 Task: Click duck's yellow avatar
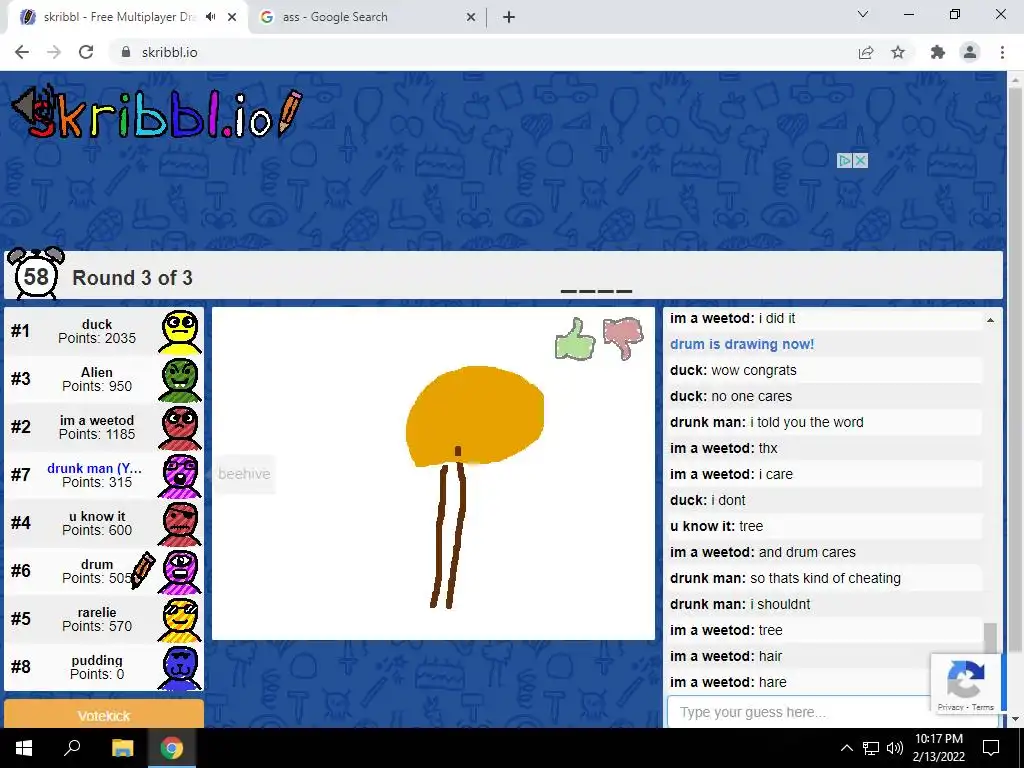[x=180, y=332]
